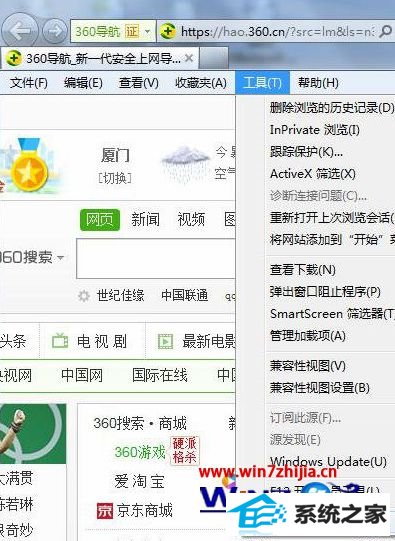Click the 头条 tab at left edge
The width and height of the screenshot is (395, 541).
pos(13,341)
